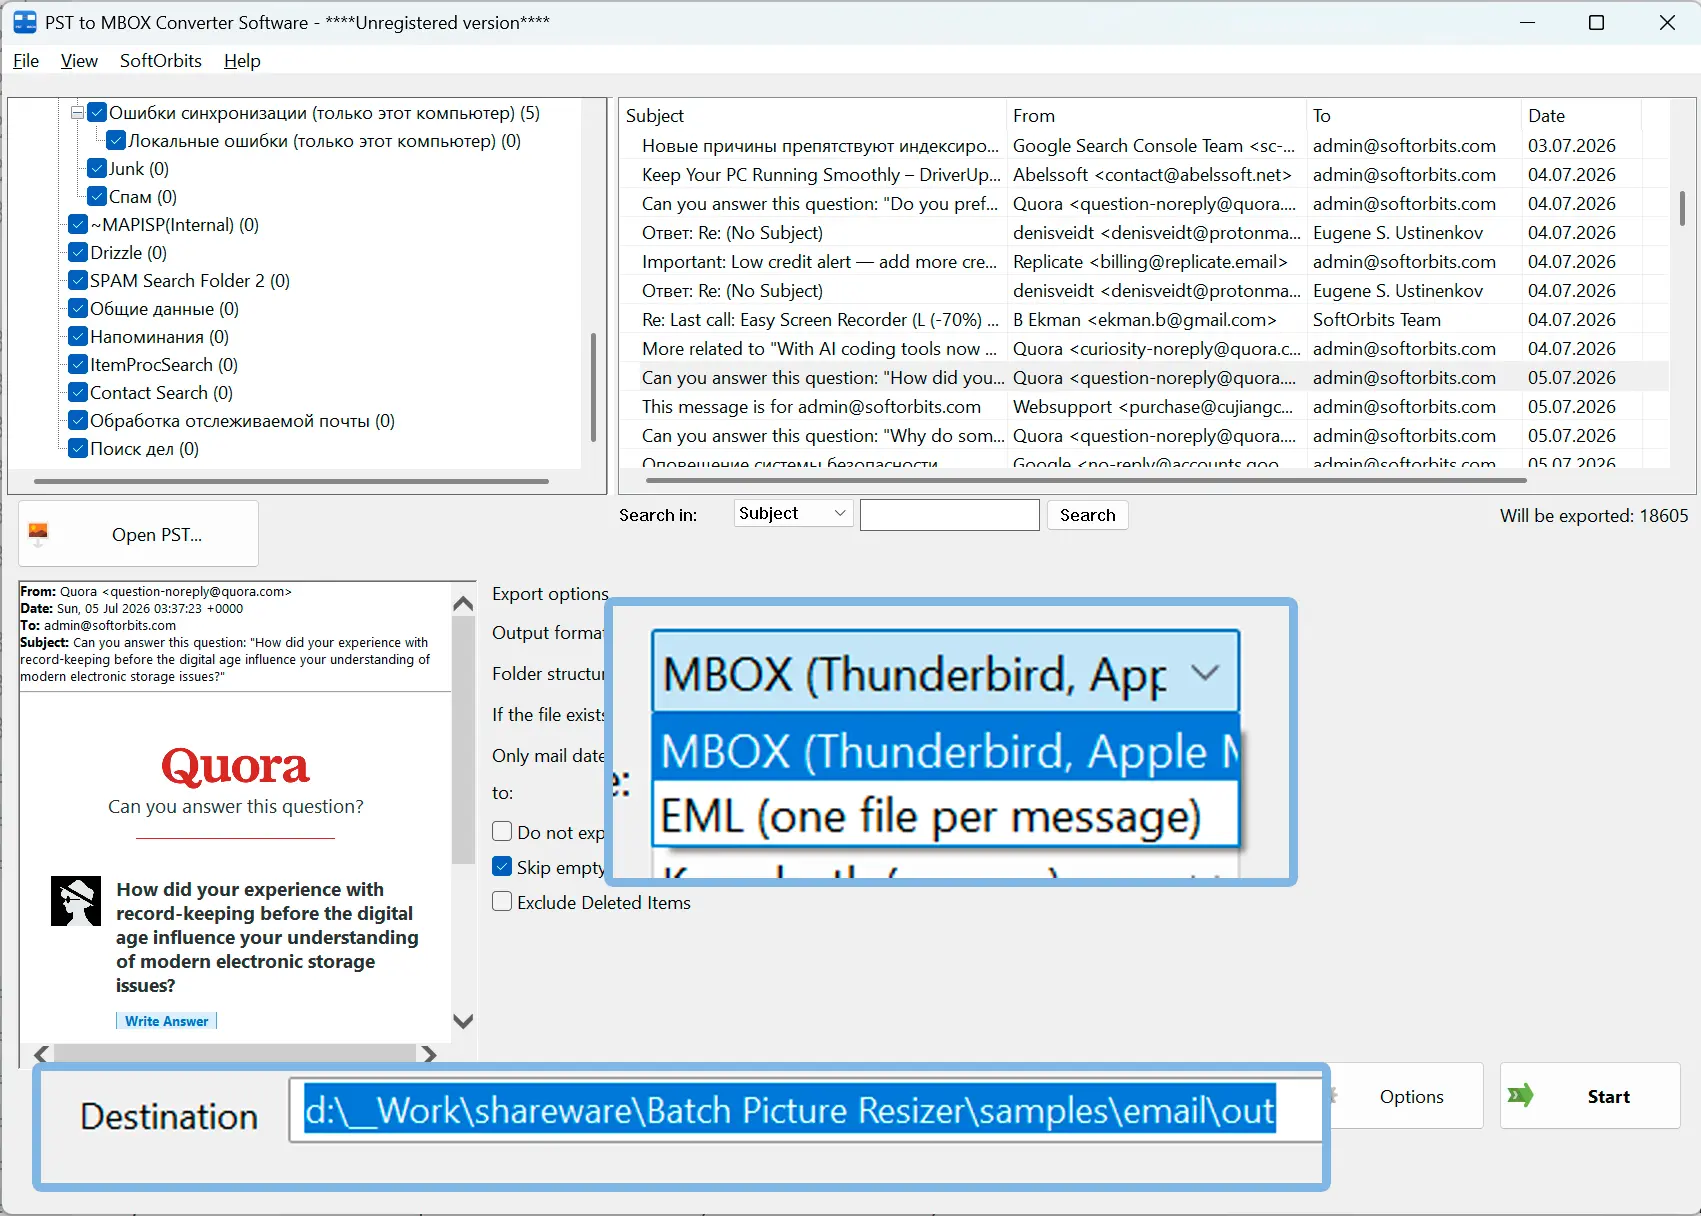Click B Ekman sender cell

click(x=1144, y=320)
